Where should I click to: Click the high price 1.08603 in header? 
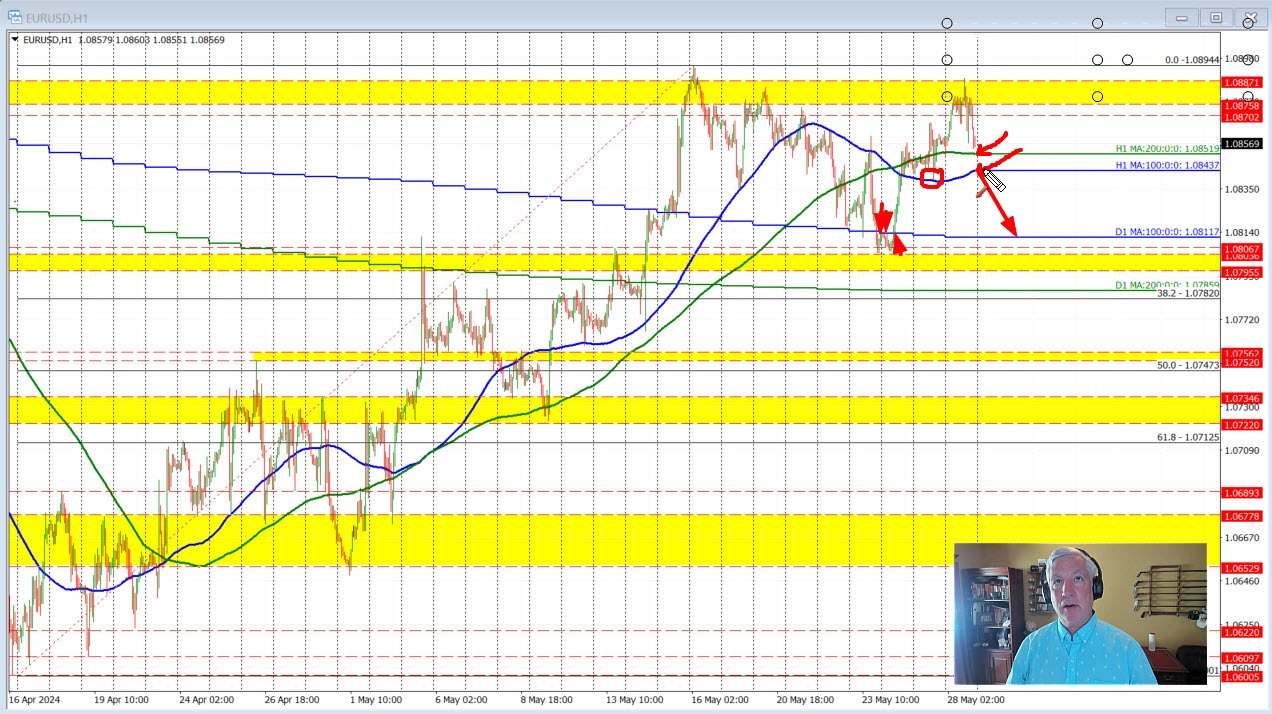pos(134,40)
